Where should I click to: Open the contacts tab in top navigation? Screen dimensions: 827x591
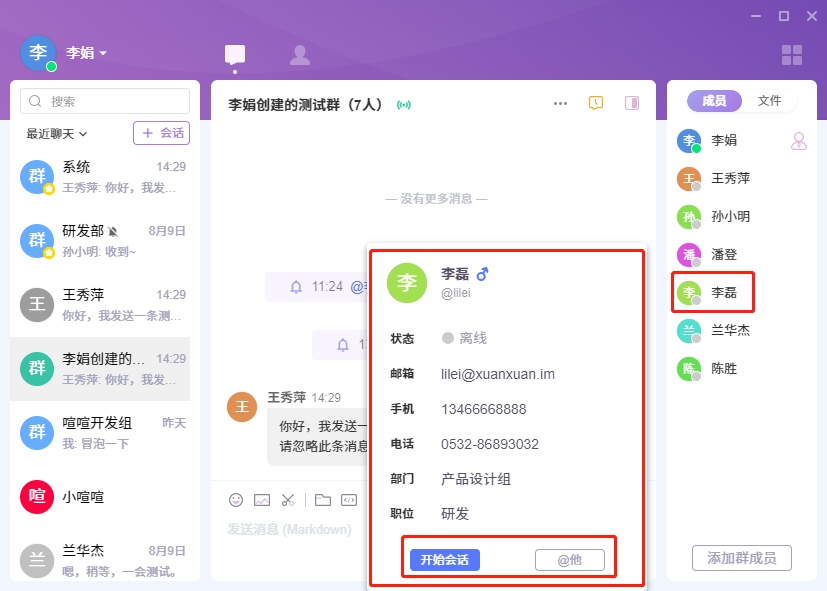299,55
